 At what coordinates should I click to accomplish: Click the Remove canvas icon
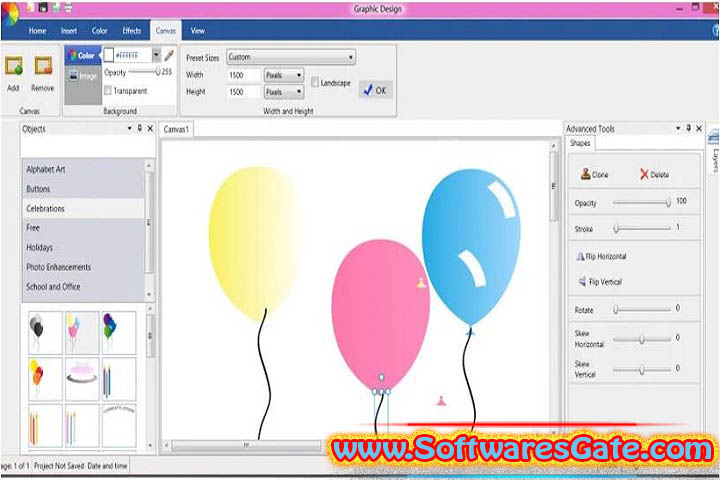coord(44,66)
